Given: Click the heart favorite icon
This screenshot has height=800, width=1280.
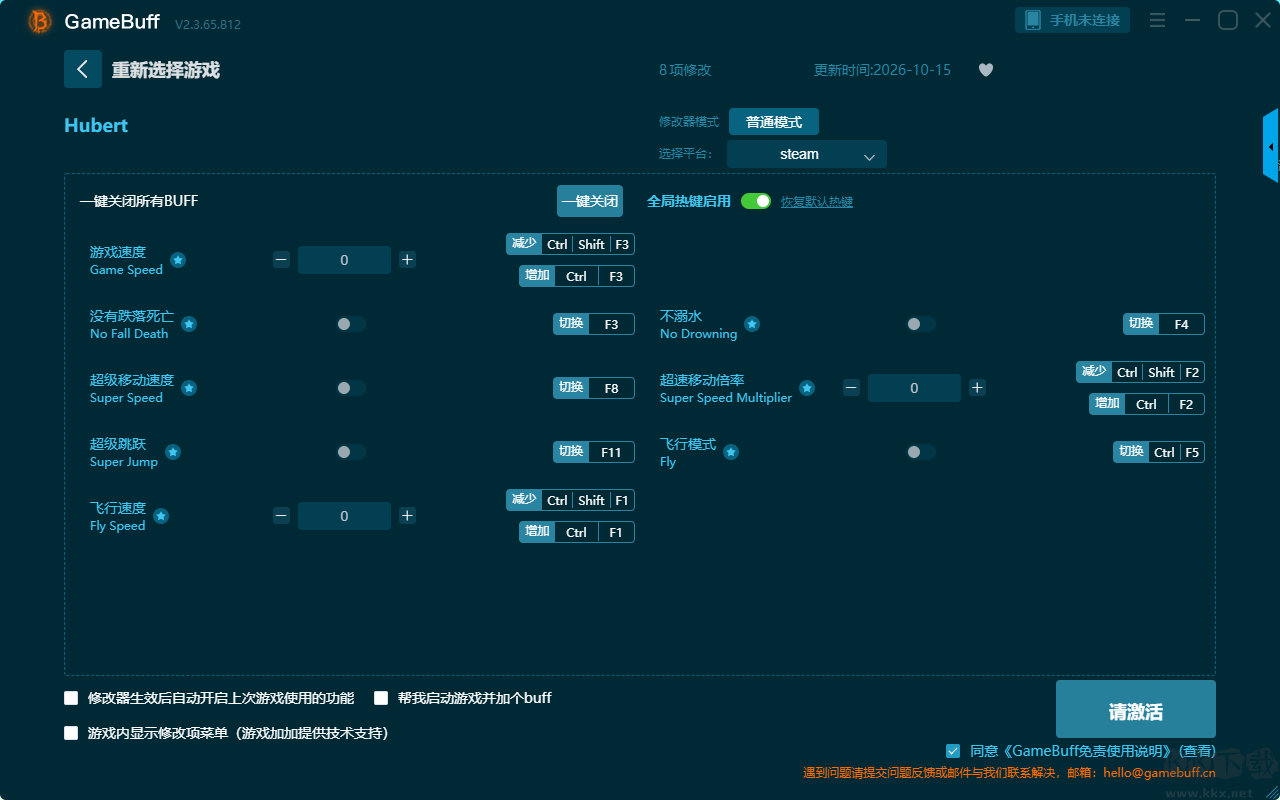Looking at the screenshot, I should point(986,70).
